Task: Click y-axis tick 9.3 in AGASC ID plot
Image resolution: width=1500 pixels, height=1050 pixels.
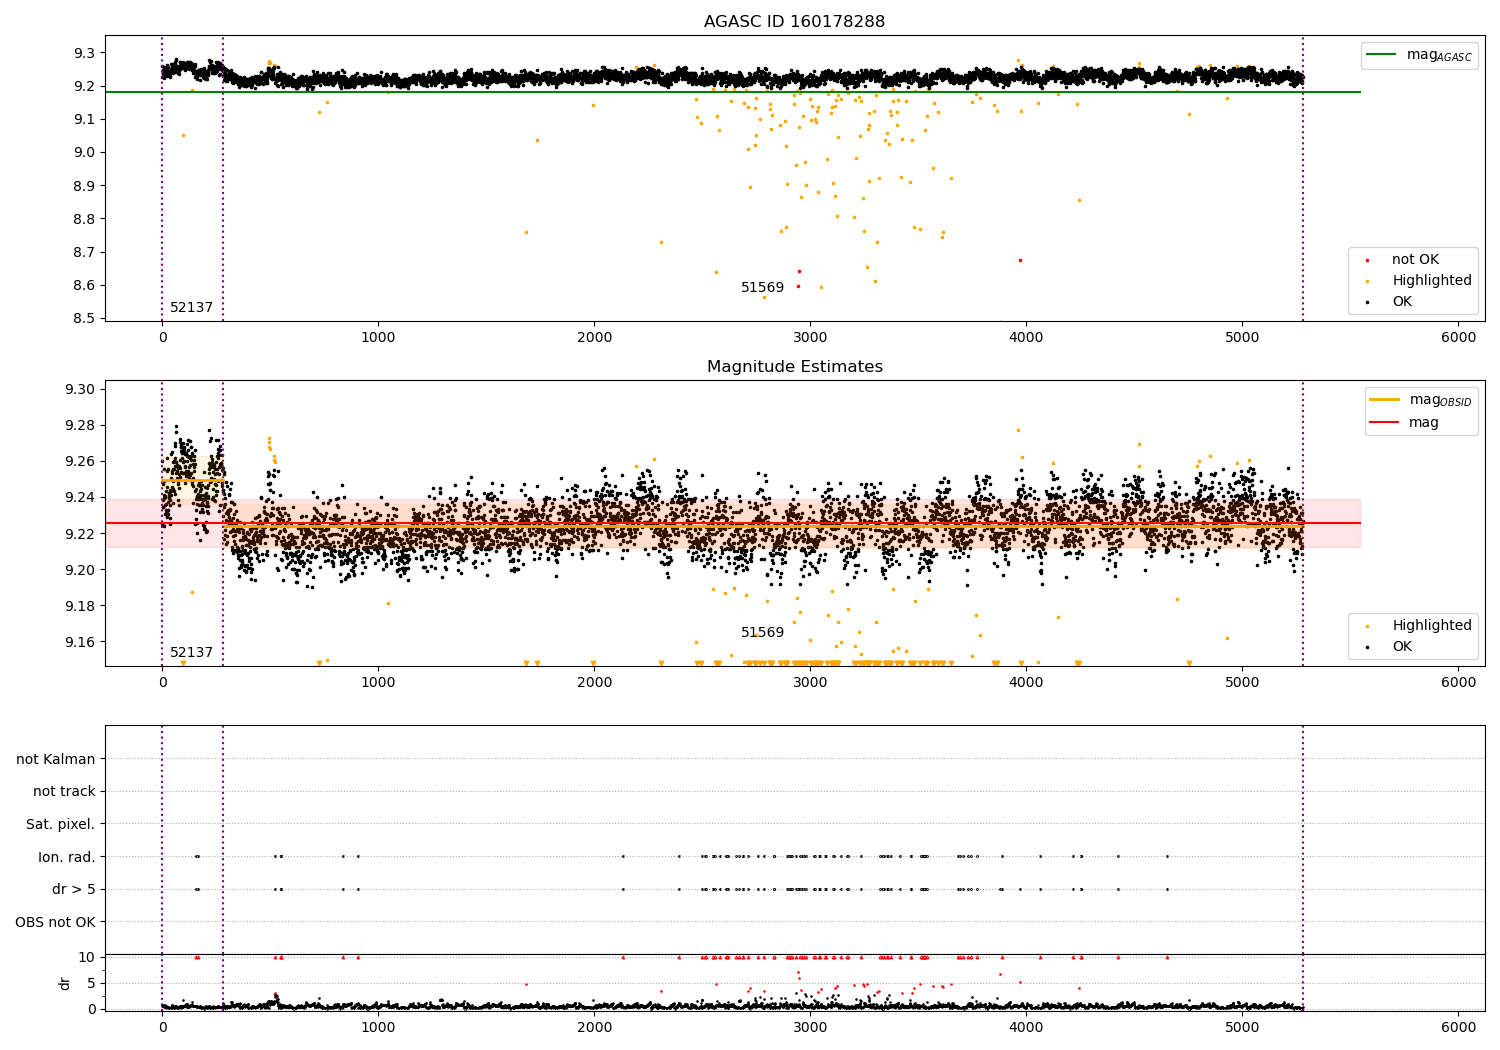Action: coord(85,53)
